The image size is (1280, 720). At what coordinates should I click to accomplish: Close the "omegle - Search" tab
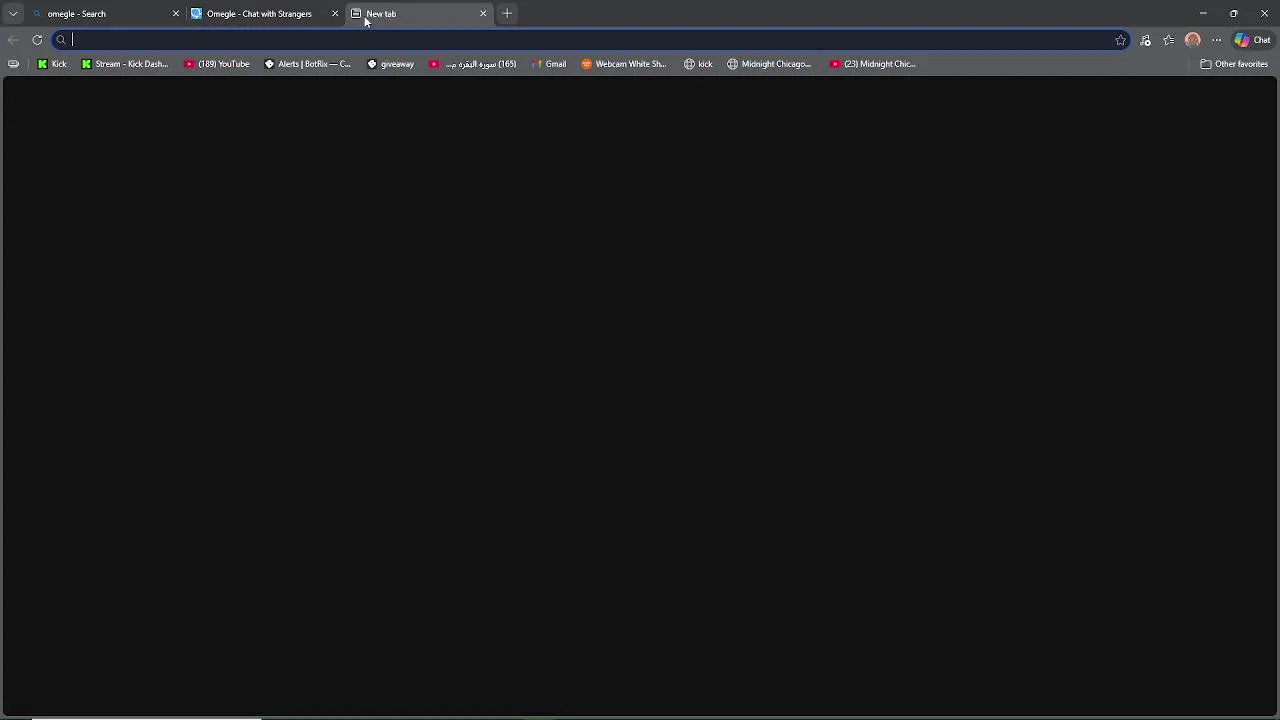176,14
